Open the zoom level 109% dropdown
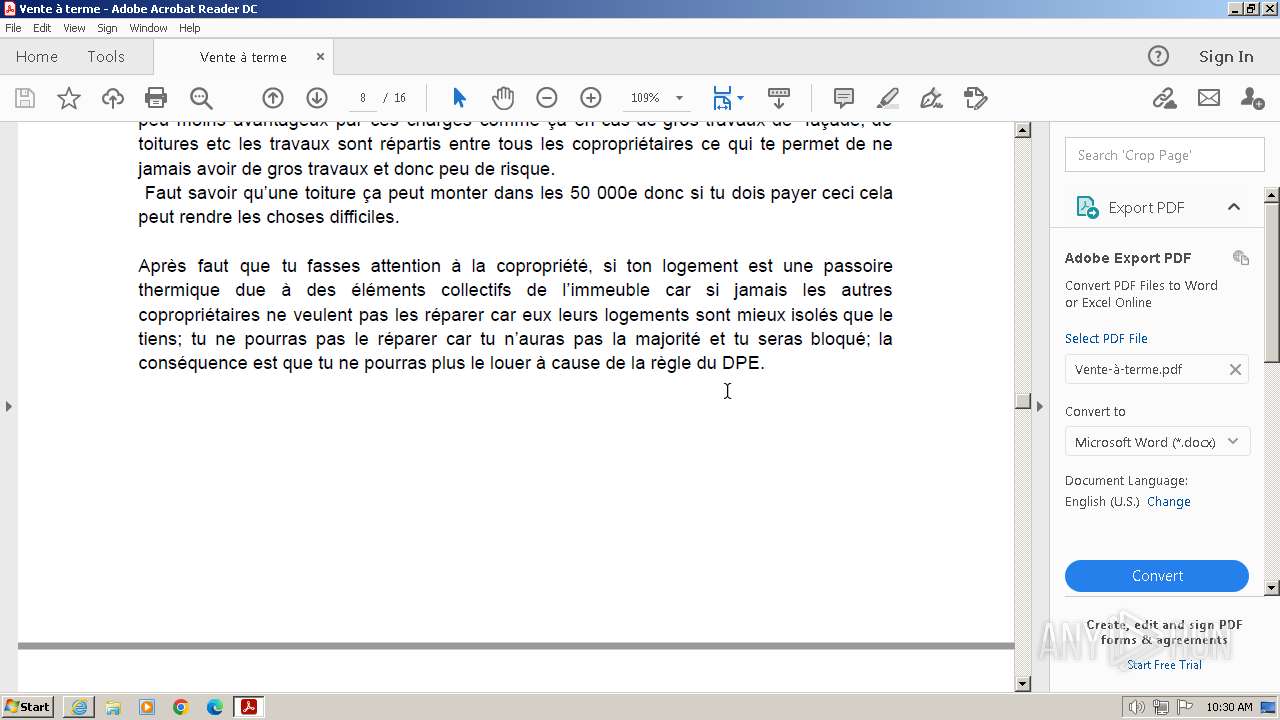This screenshot has width=1280, height=720. (679, 98)
